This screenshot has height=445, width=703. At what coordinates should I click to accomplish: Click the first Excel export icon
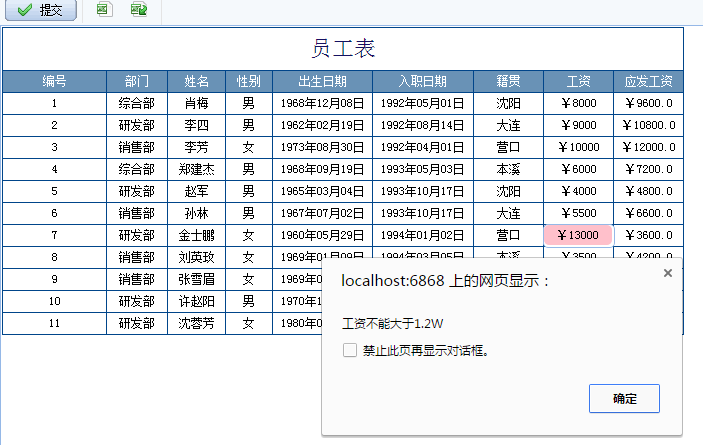[x=104, y=9]
